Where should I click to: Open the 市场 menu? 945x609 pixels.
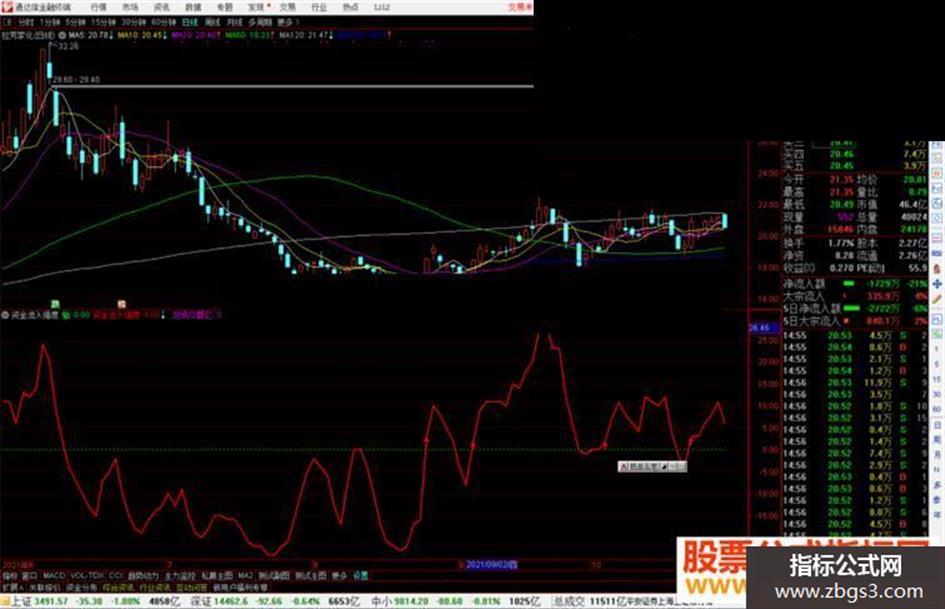point(130,7)
